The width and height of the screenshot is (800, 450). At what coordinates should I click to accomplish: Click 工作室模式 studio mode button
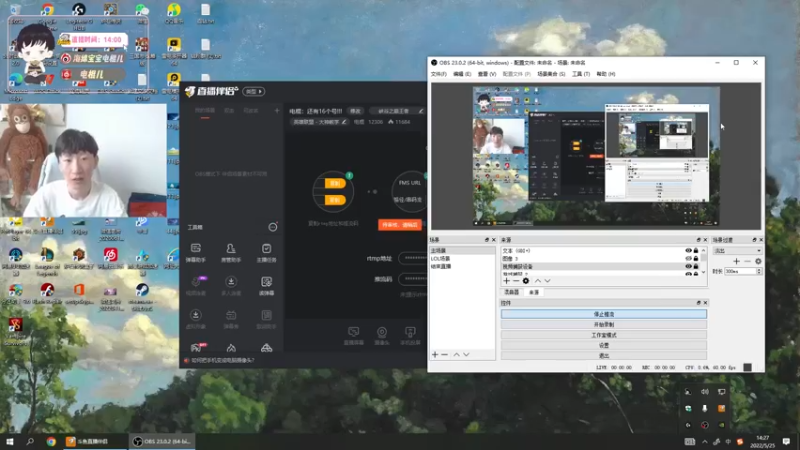(x=604, y=335)
